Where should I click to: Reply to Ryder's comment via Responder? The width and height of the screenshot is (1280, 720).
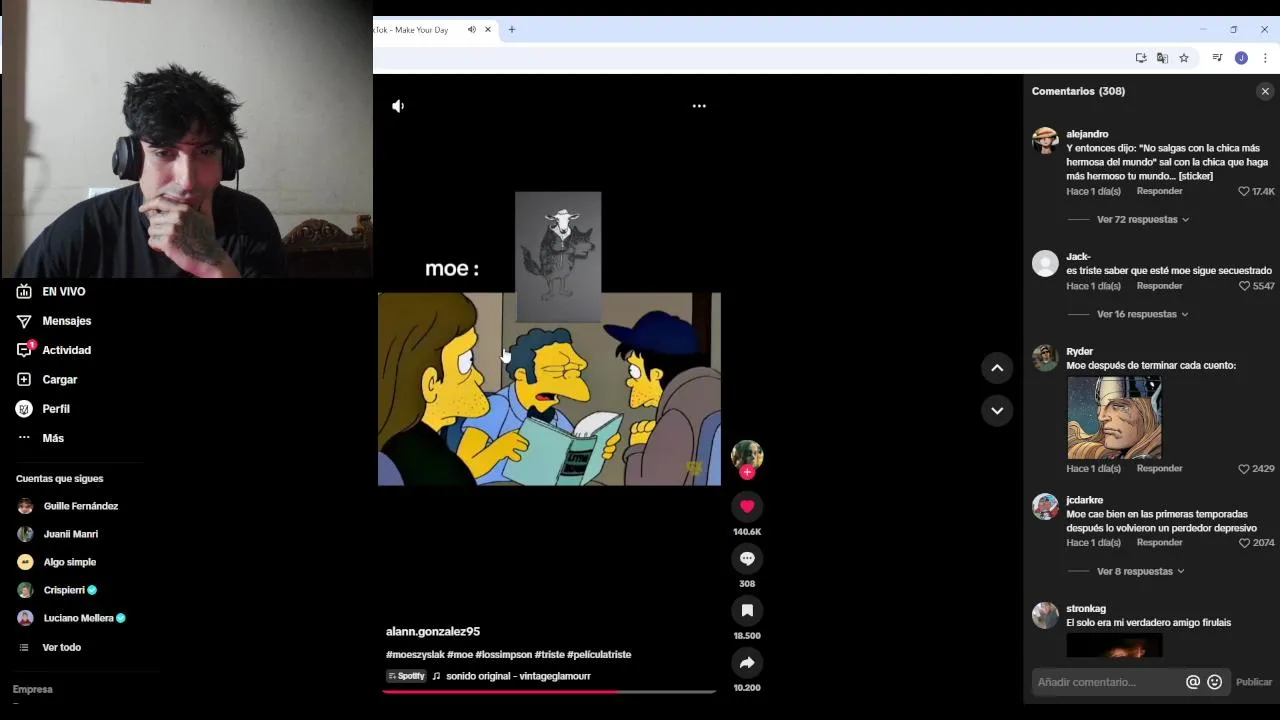pos(1159,469)
